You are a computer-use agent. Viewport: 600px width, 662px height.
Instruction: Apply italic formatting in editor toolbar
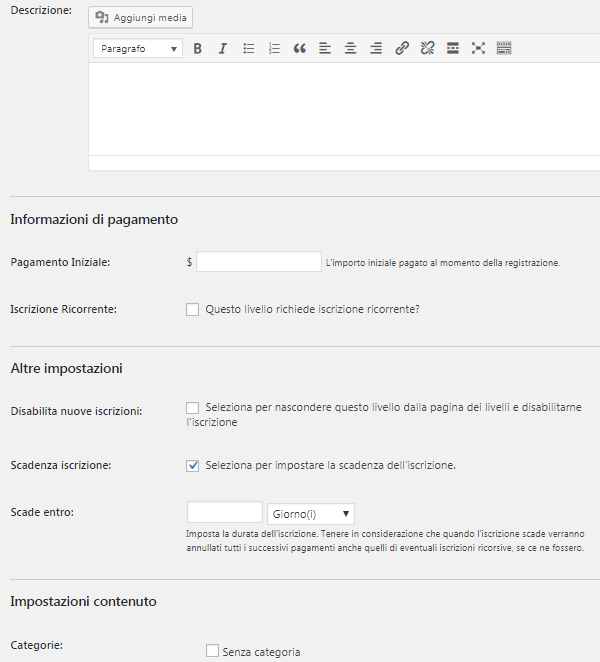(223, 48)
